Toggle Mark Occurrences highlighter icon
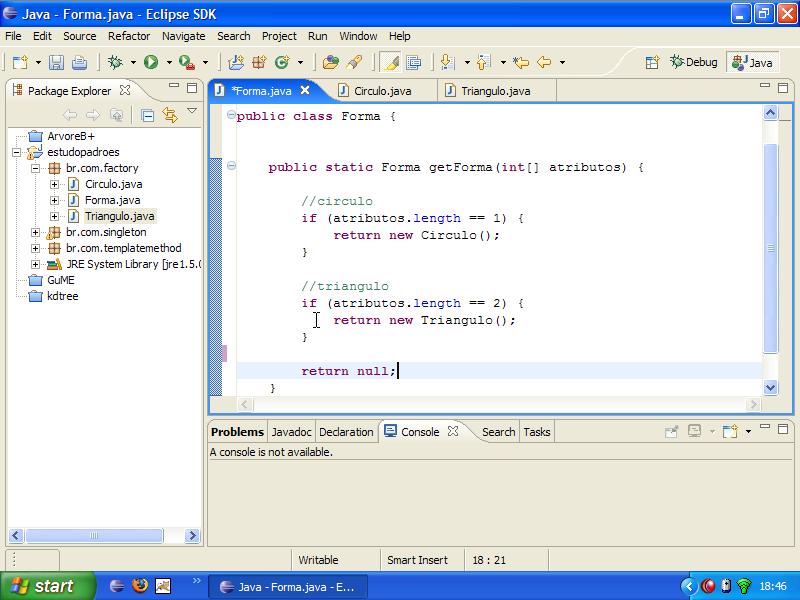The height and width of the screenshot is (600, 800). pos(391,62)
